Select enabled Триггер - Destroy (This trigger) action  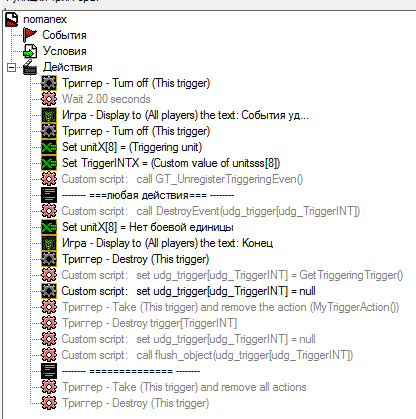click(136, 259)
